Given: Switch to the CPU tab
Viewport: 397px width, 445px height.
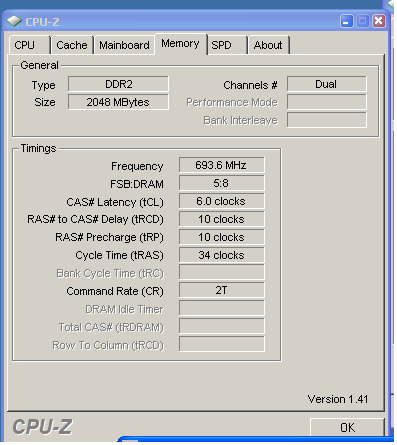Looking at the screenshot, I should 29,45.
